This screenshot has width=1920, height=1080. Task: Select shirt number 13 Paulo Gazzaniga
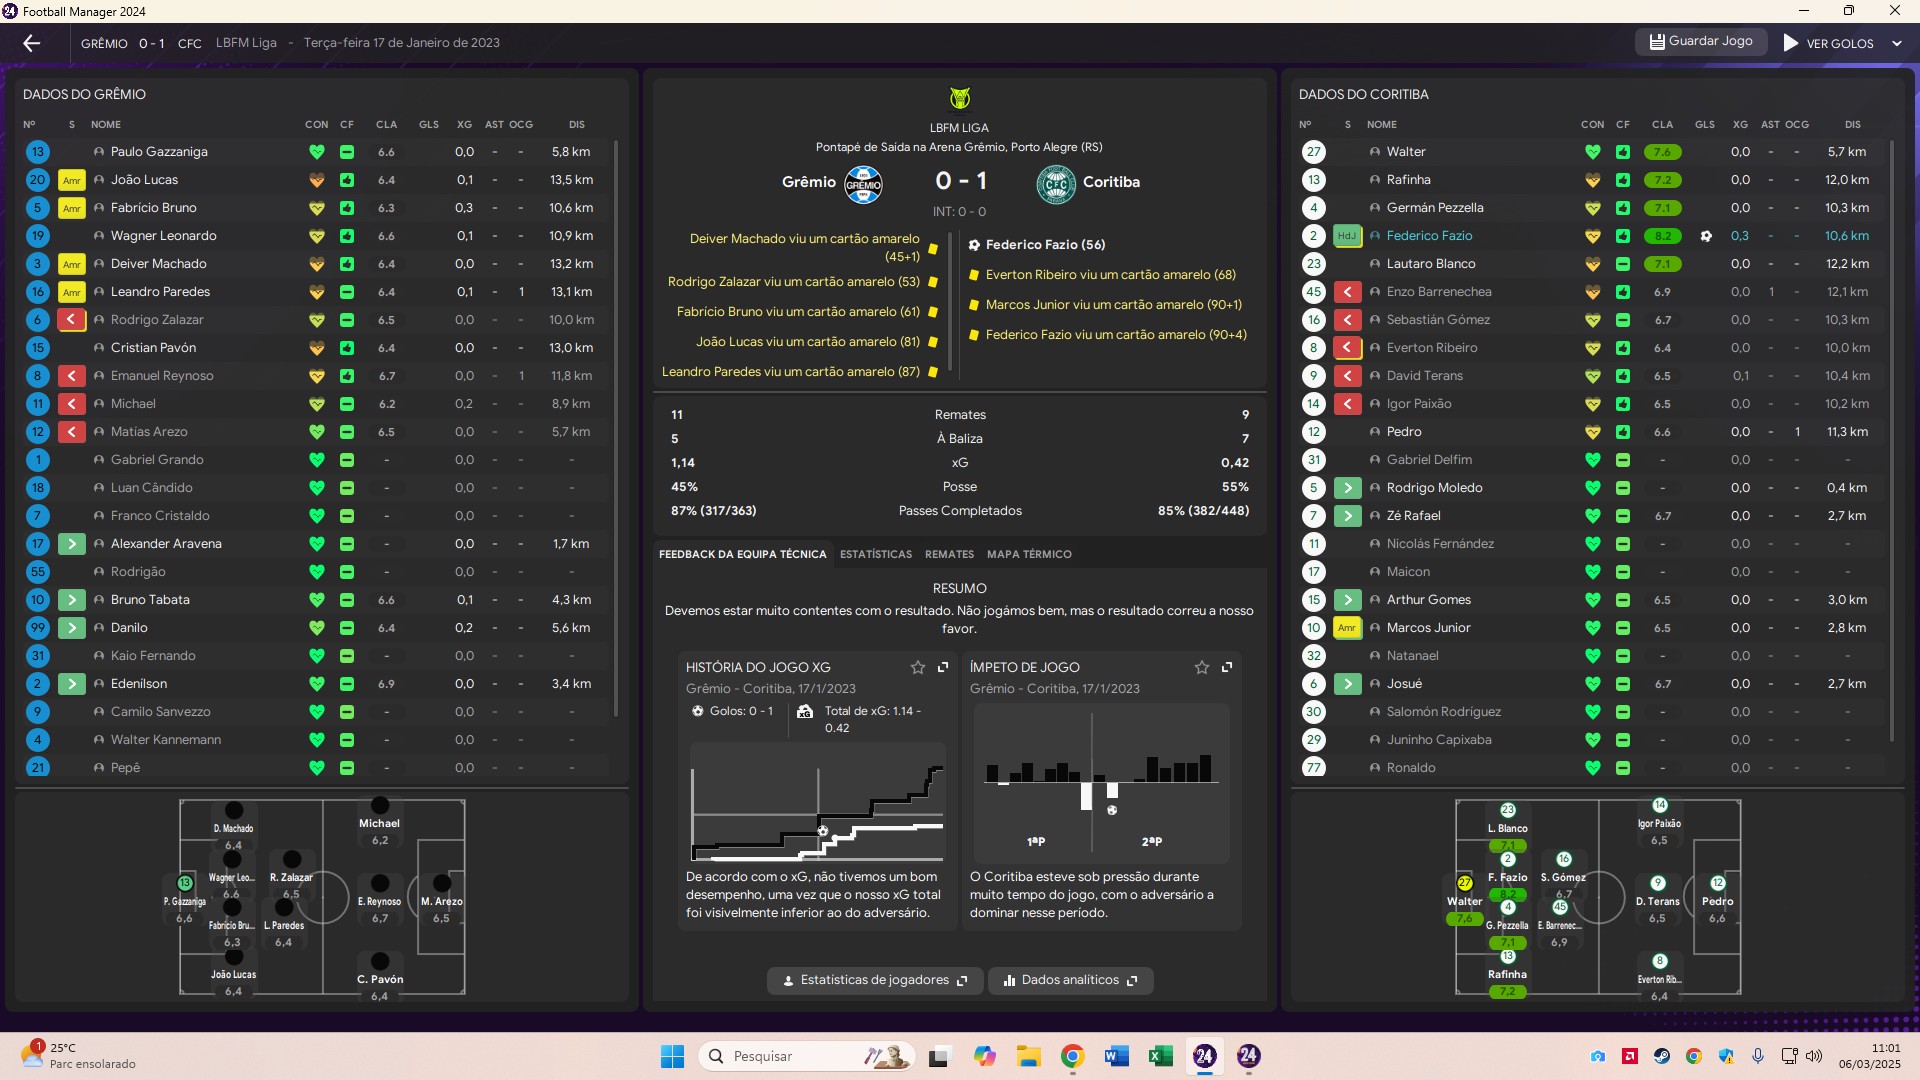point(37,152)
